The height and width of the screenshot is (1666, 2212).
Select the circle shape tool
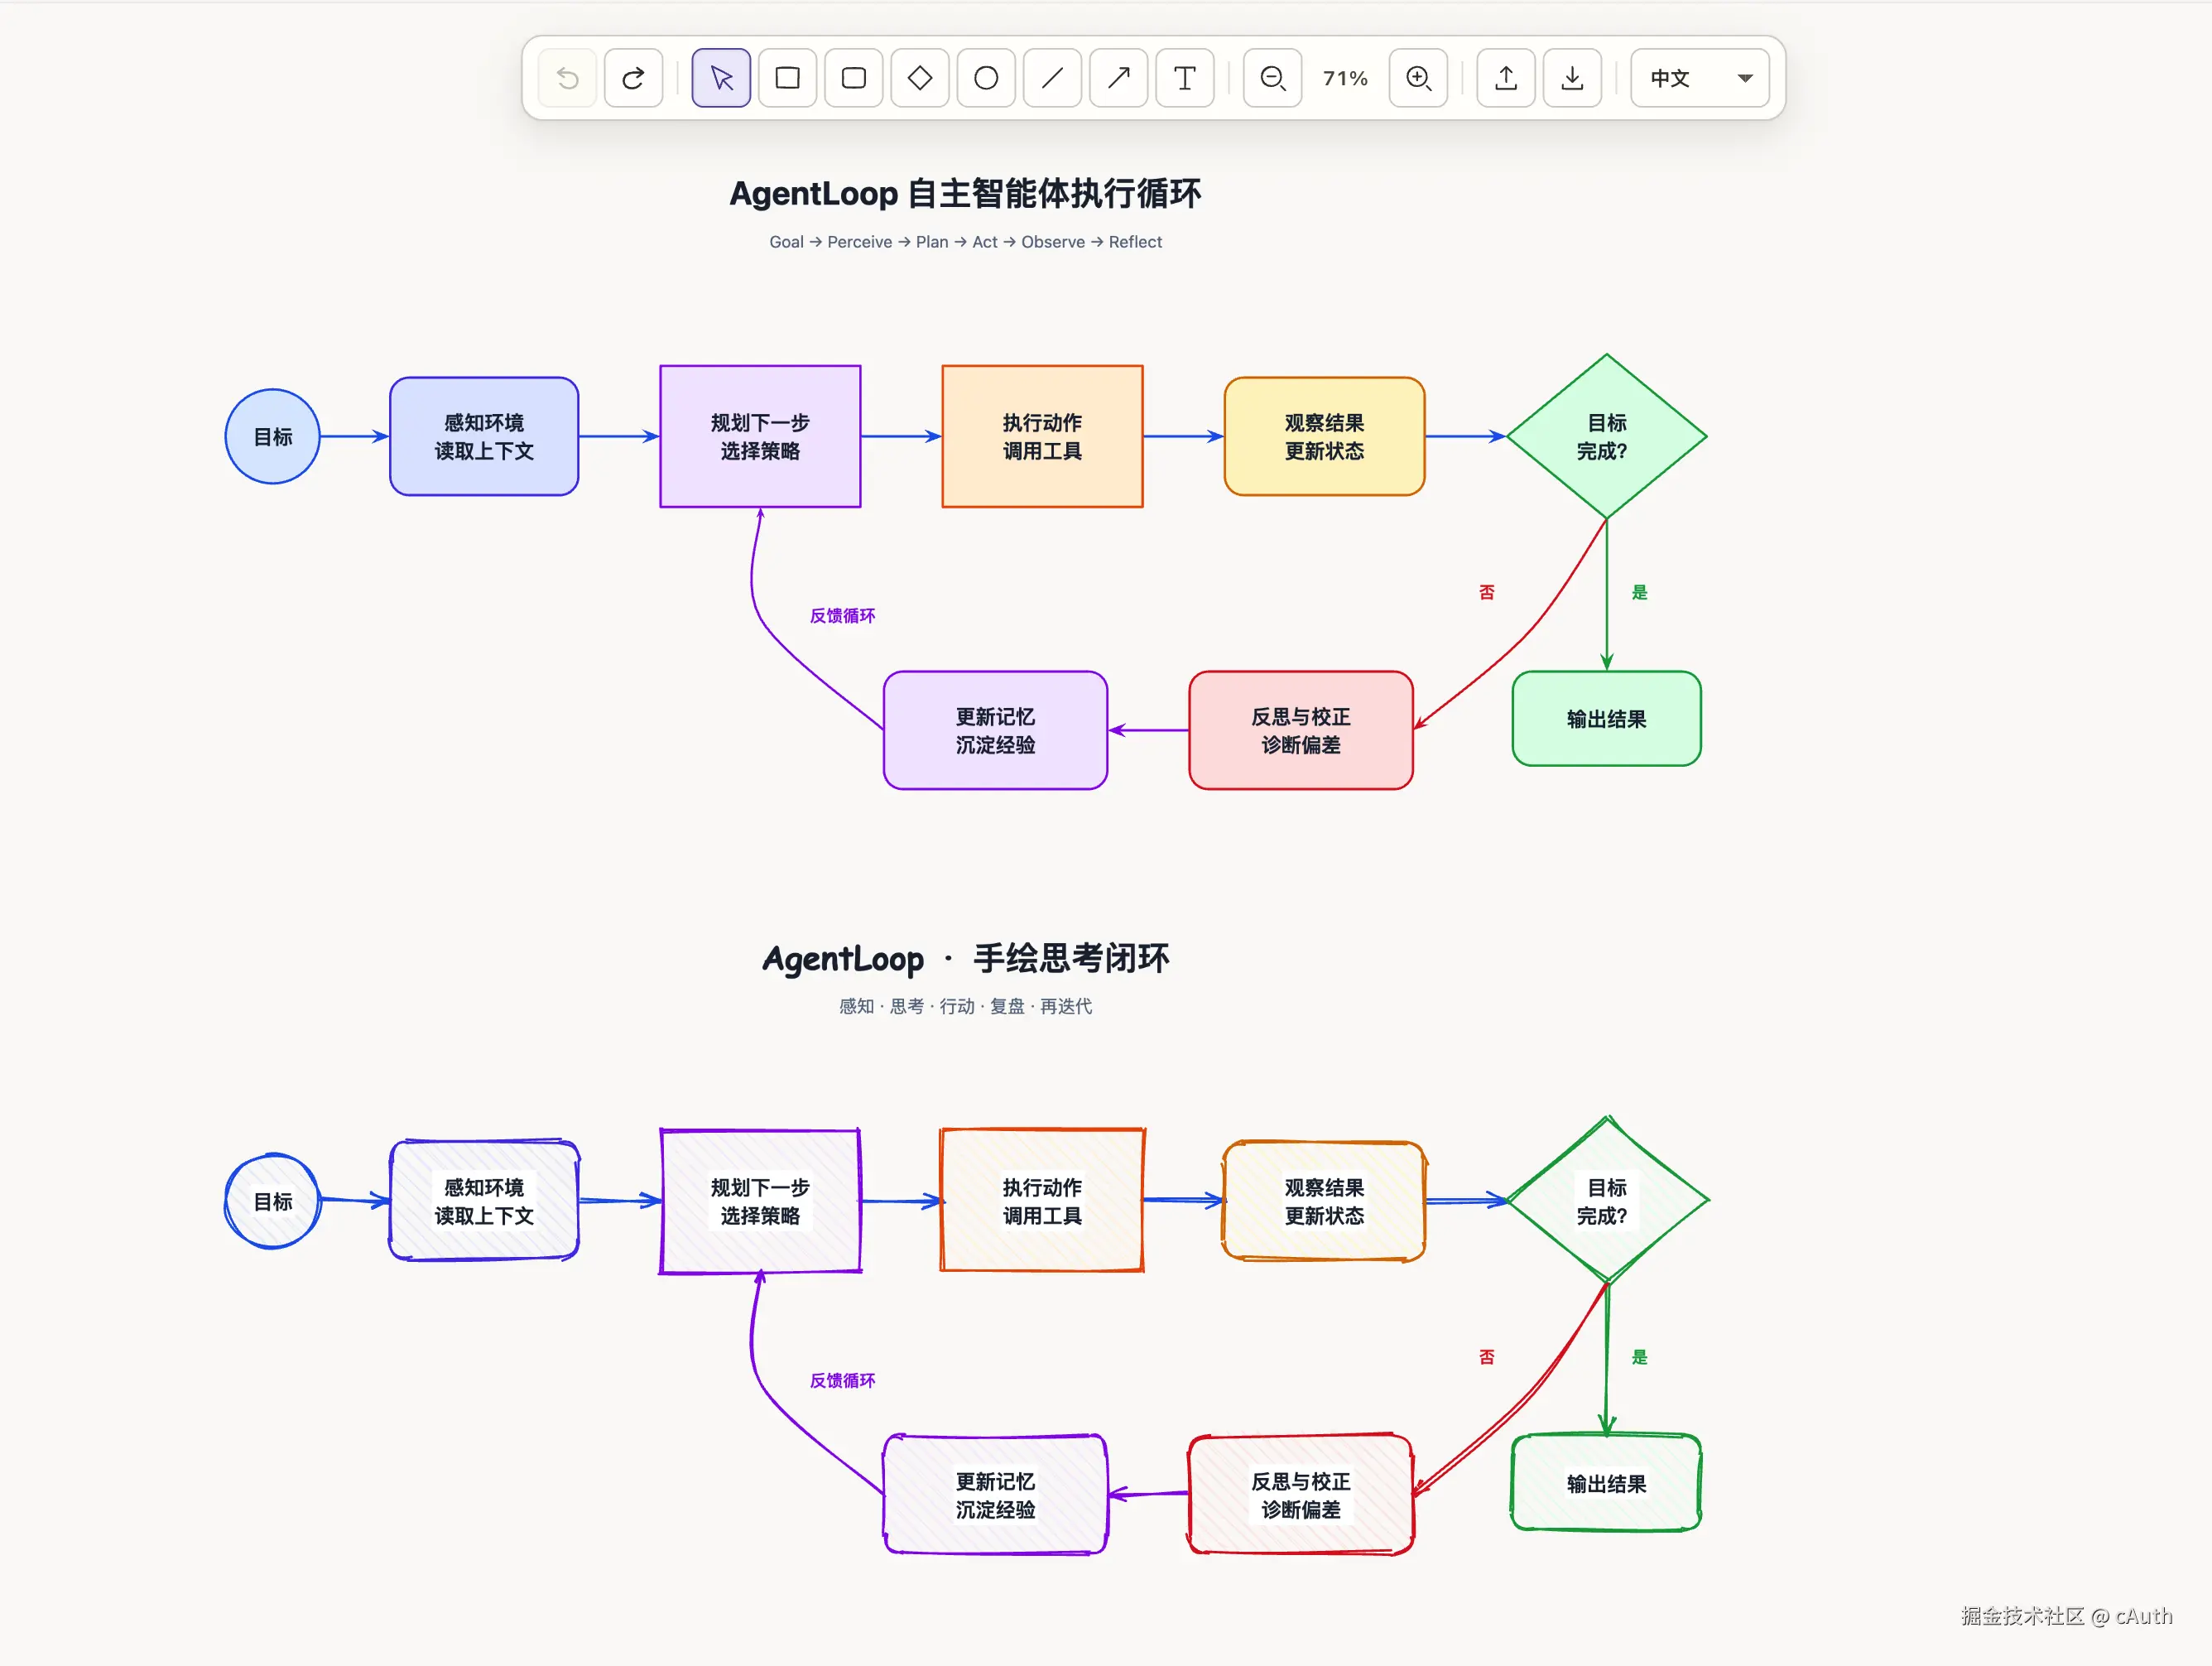click(x=986, y=78)
